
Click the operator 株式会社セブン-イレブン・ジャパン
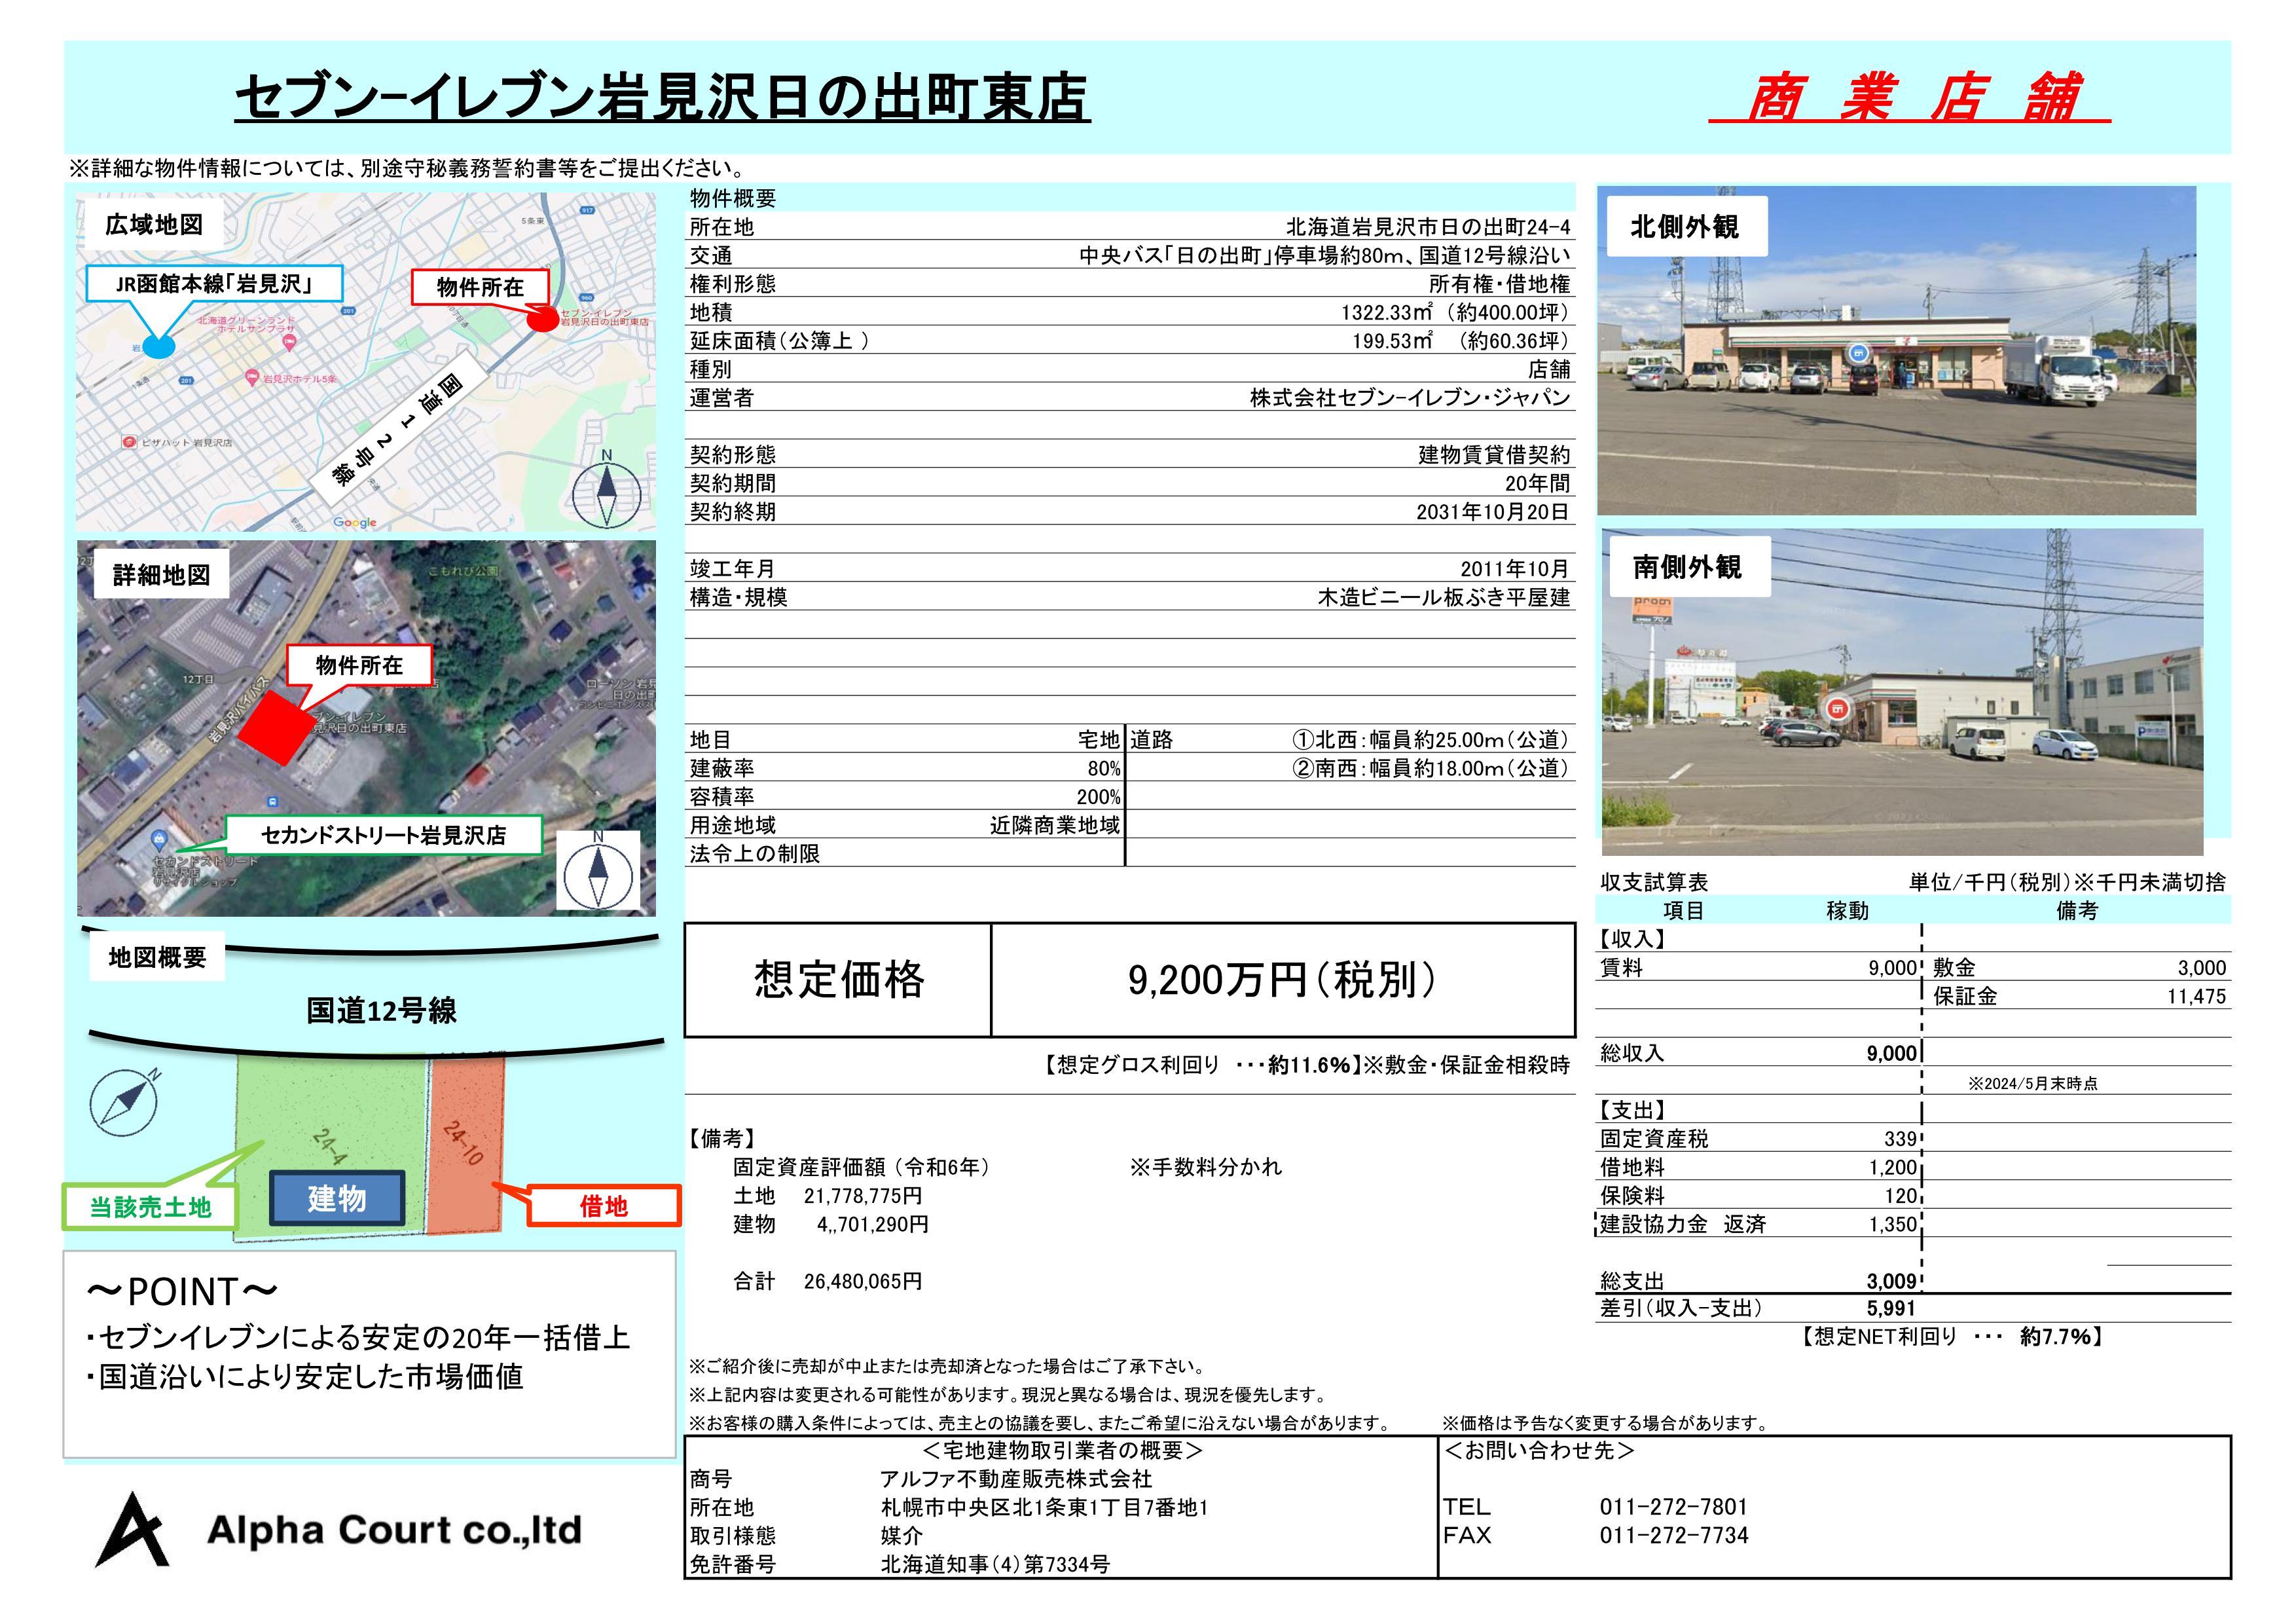[1410, 398]
